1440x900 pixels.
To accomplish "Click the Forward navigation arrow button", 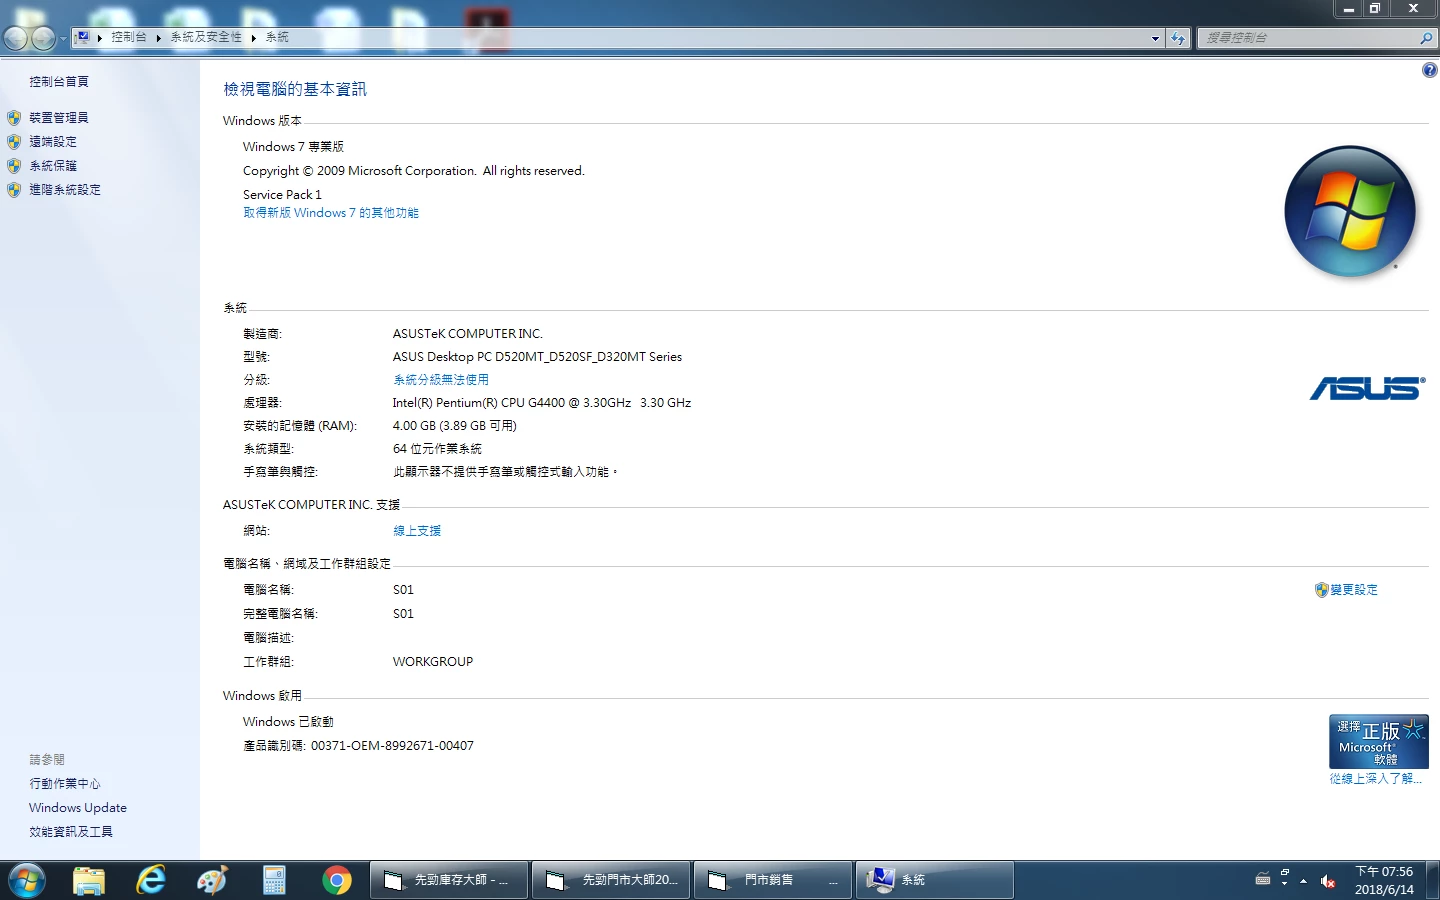I will [x=43, y=38].
